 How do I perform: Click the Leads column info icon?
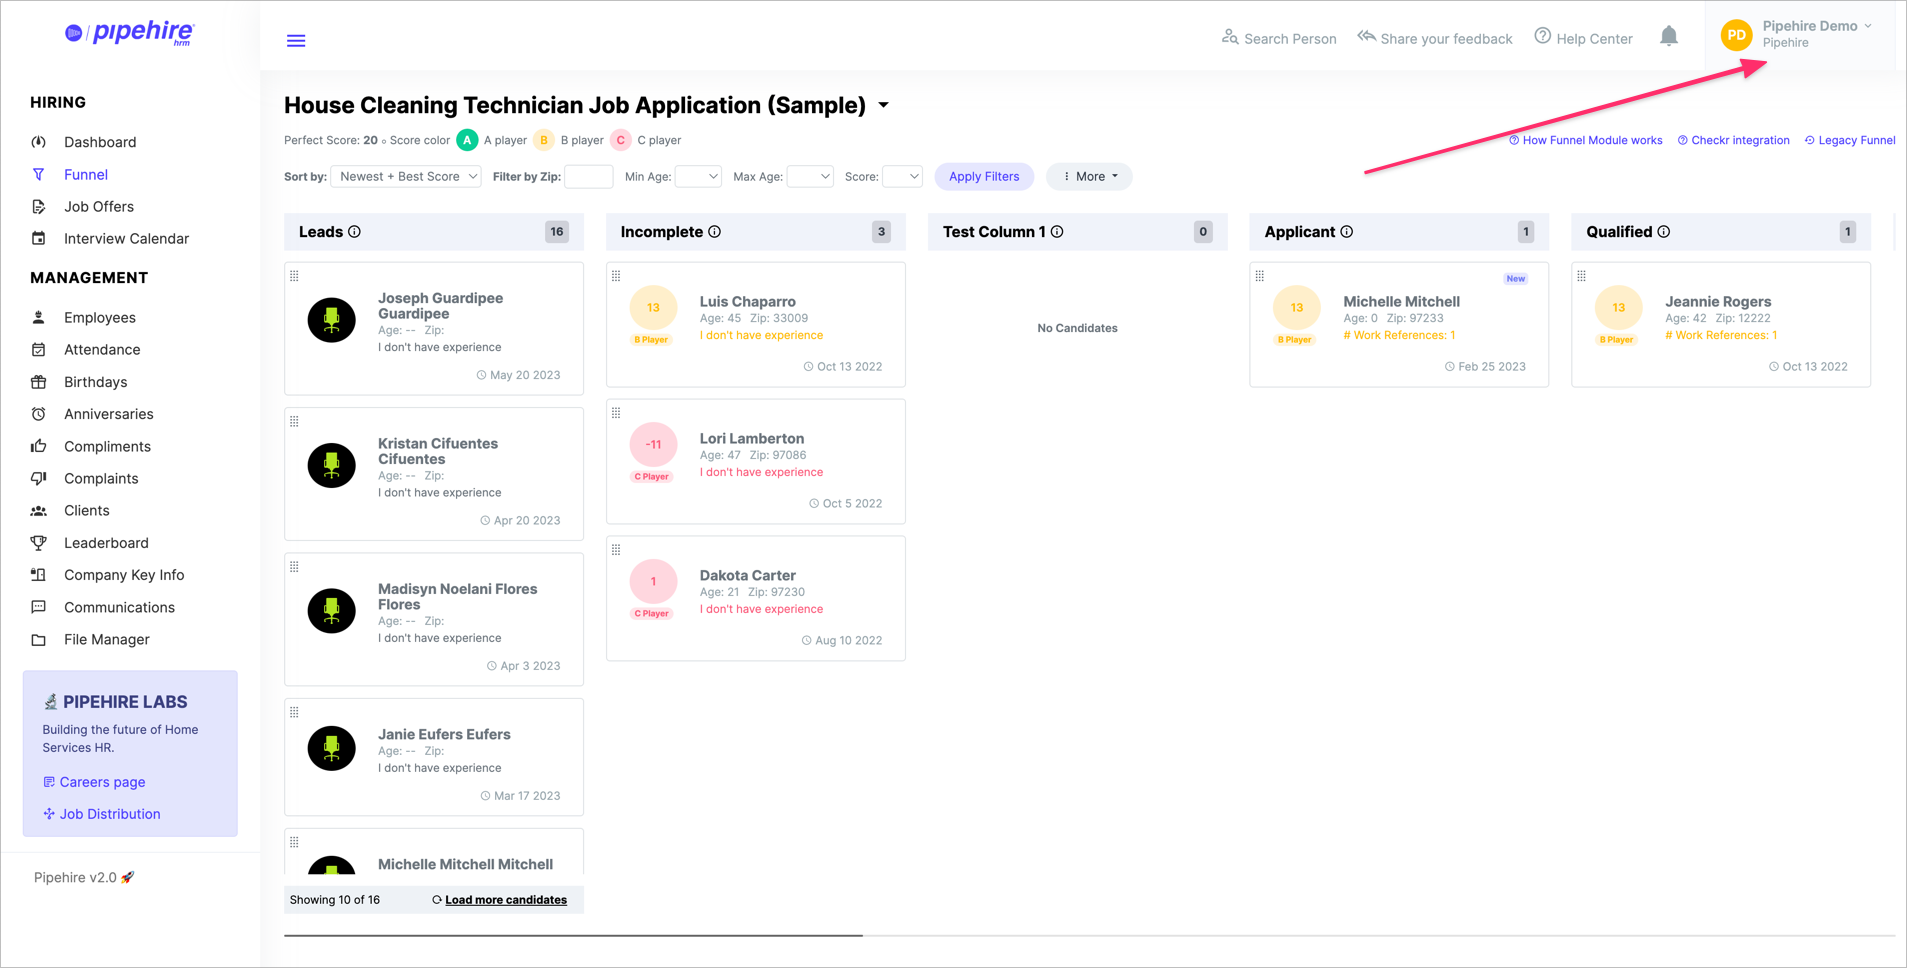355,232
